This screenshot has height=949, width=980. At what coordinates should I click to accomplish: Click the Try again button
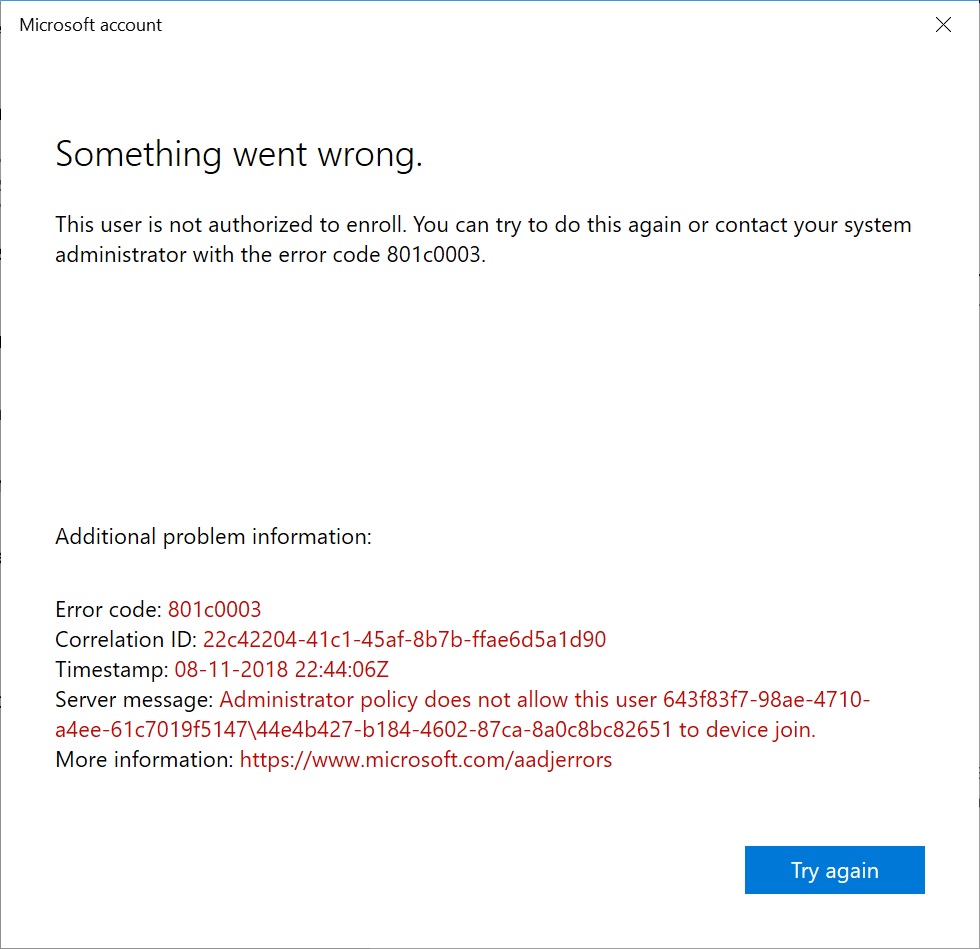834,870
